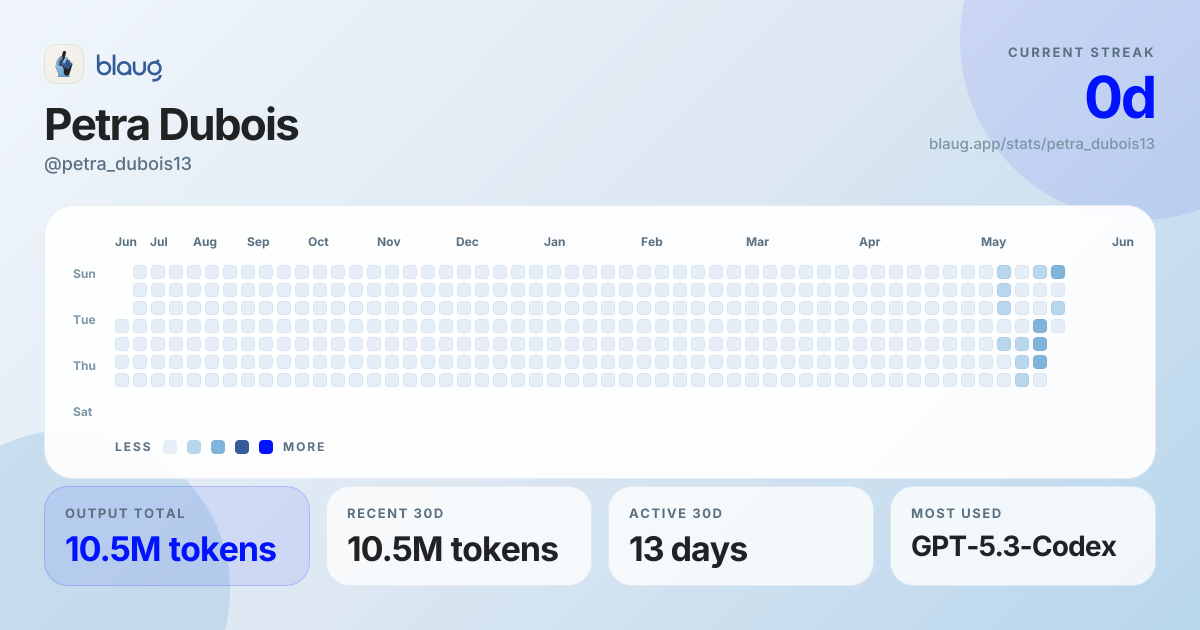Open the blaug.app/stats/petra_dubois13 link
This screenshot has width=1200, height=630.
tap(1042, 144)
